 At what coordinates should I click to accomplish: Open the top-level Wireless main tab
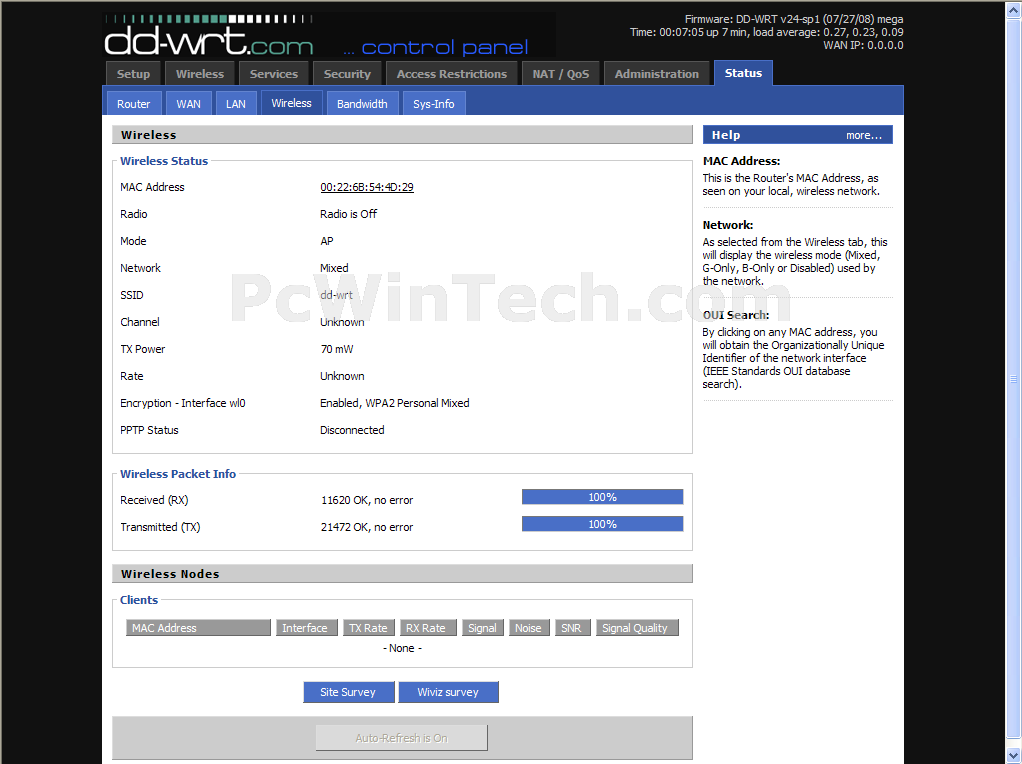pos(199,74)
